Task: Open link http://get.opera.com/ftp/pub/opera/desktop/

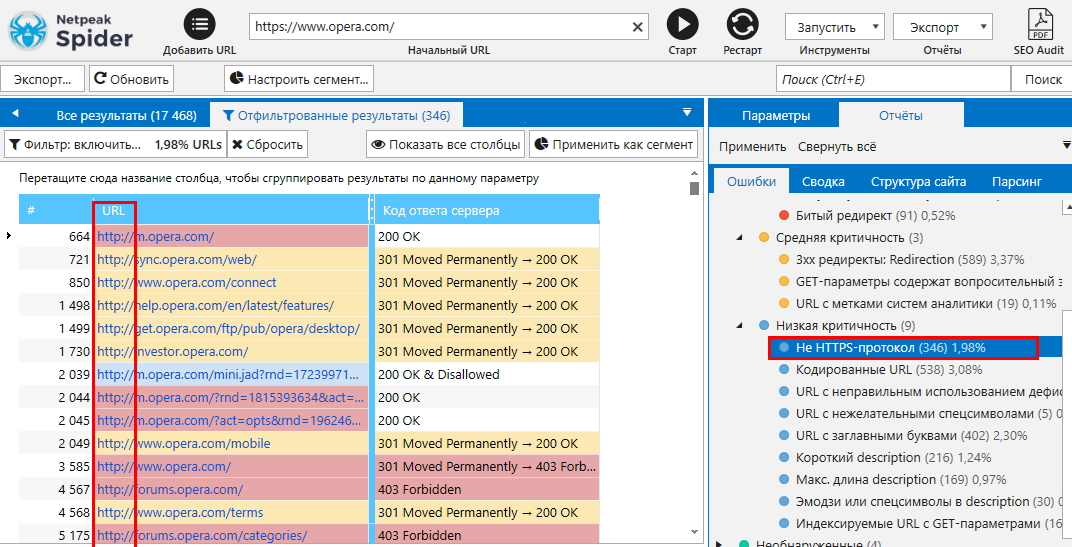Action: click(x=228, y=329)
